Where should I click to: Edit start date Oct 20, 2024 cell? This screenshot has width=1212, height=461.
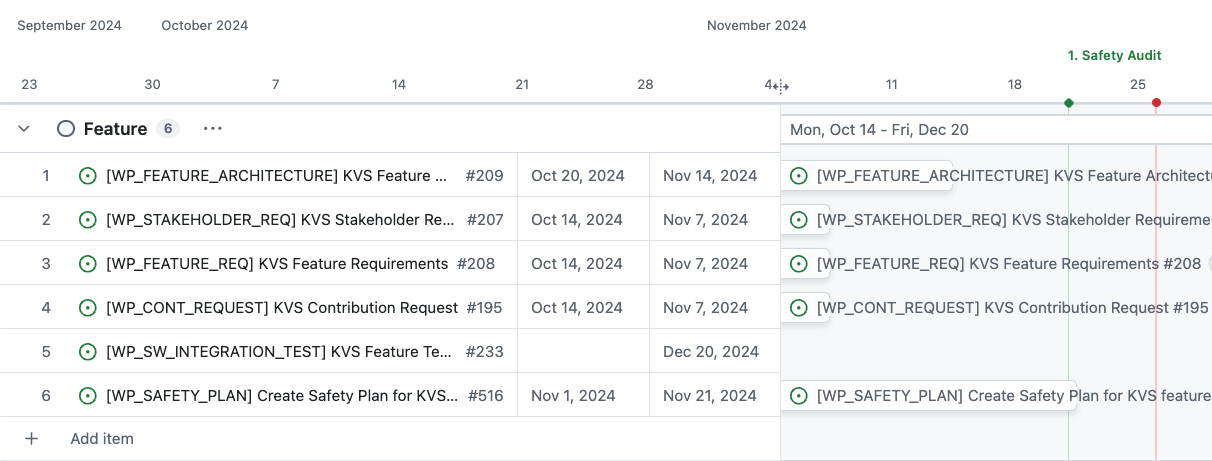[578, 176]
